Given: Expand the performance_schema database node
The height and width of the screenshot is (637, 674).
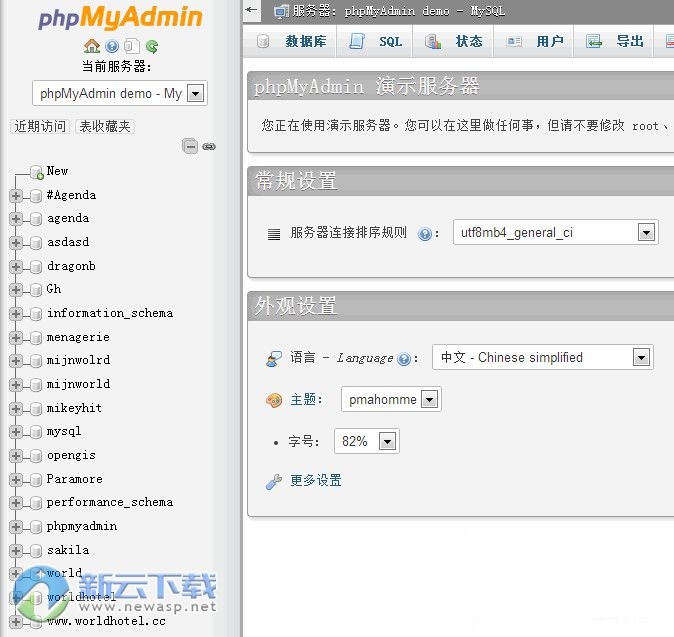Looking at the screenshot, I should point(15,502).
